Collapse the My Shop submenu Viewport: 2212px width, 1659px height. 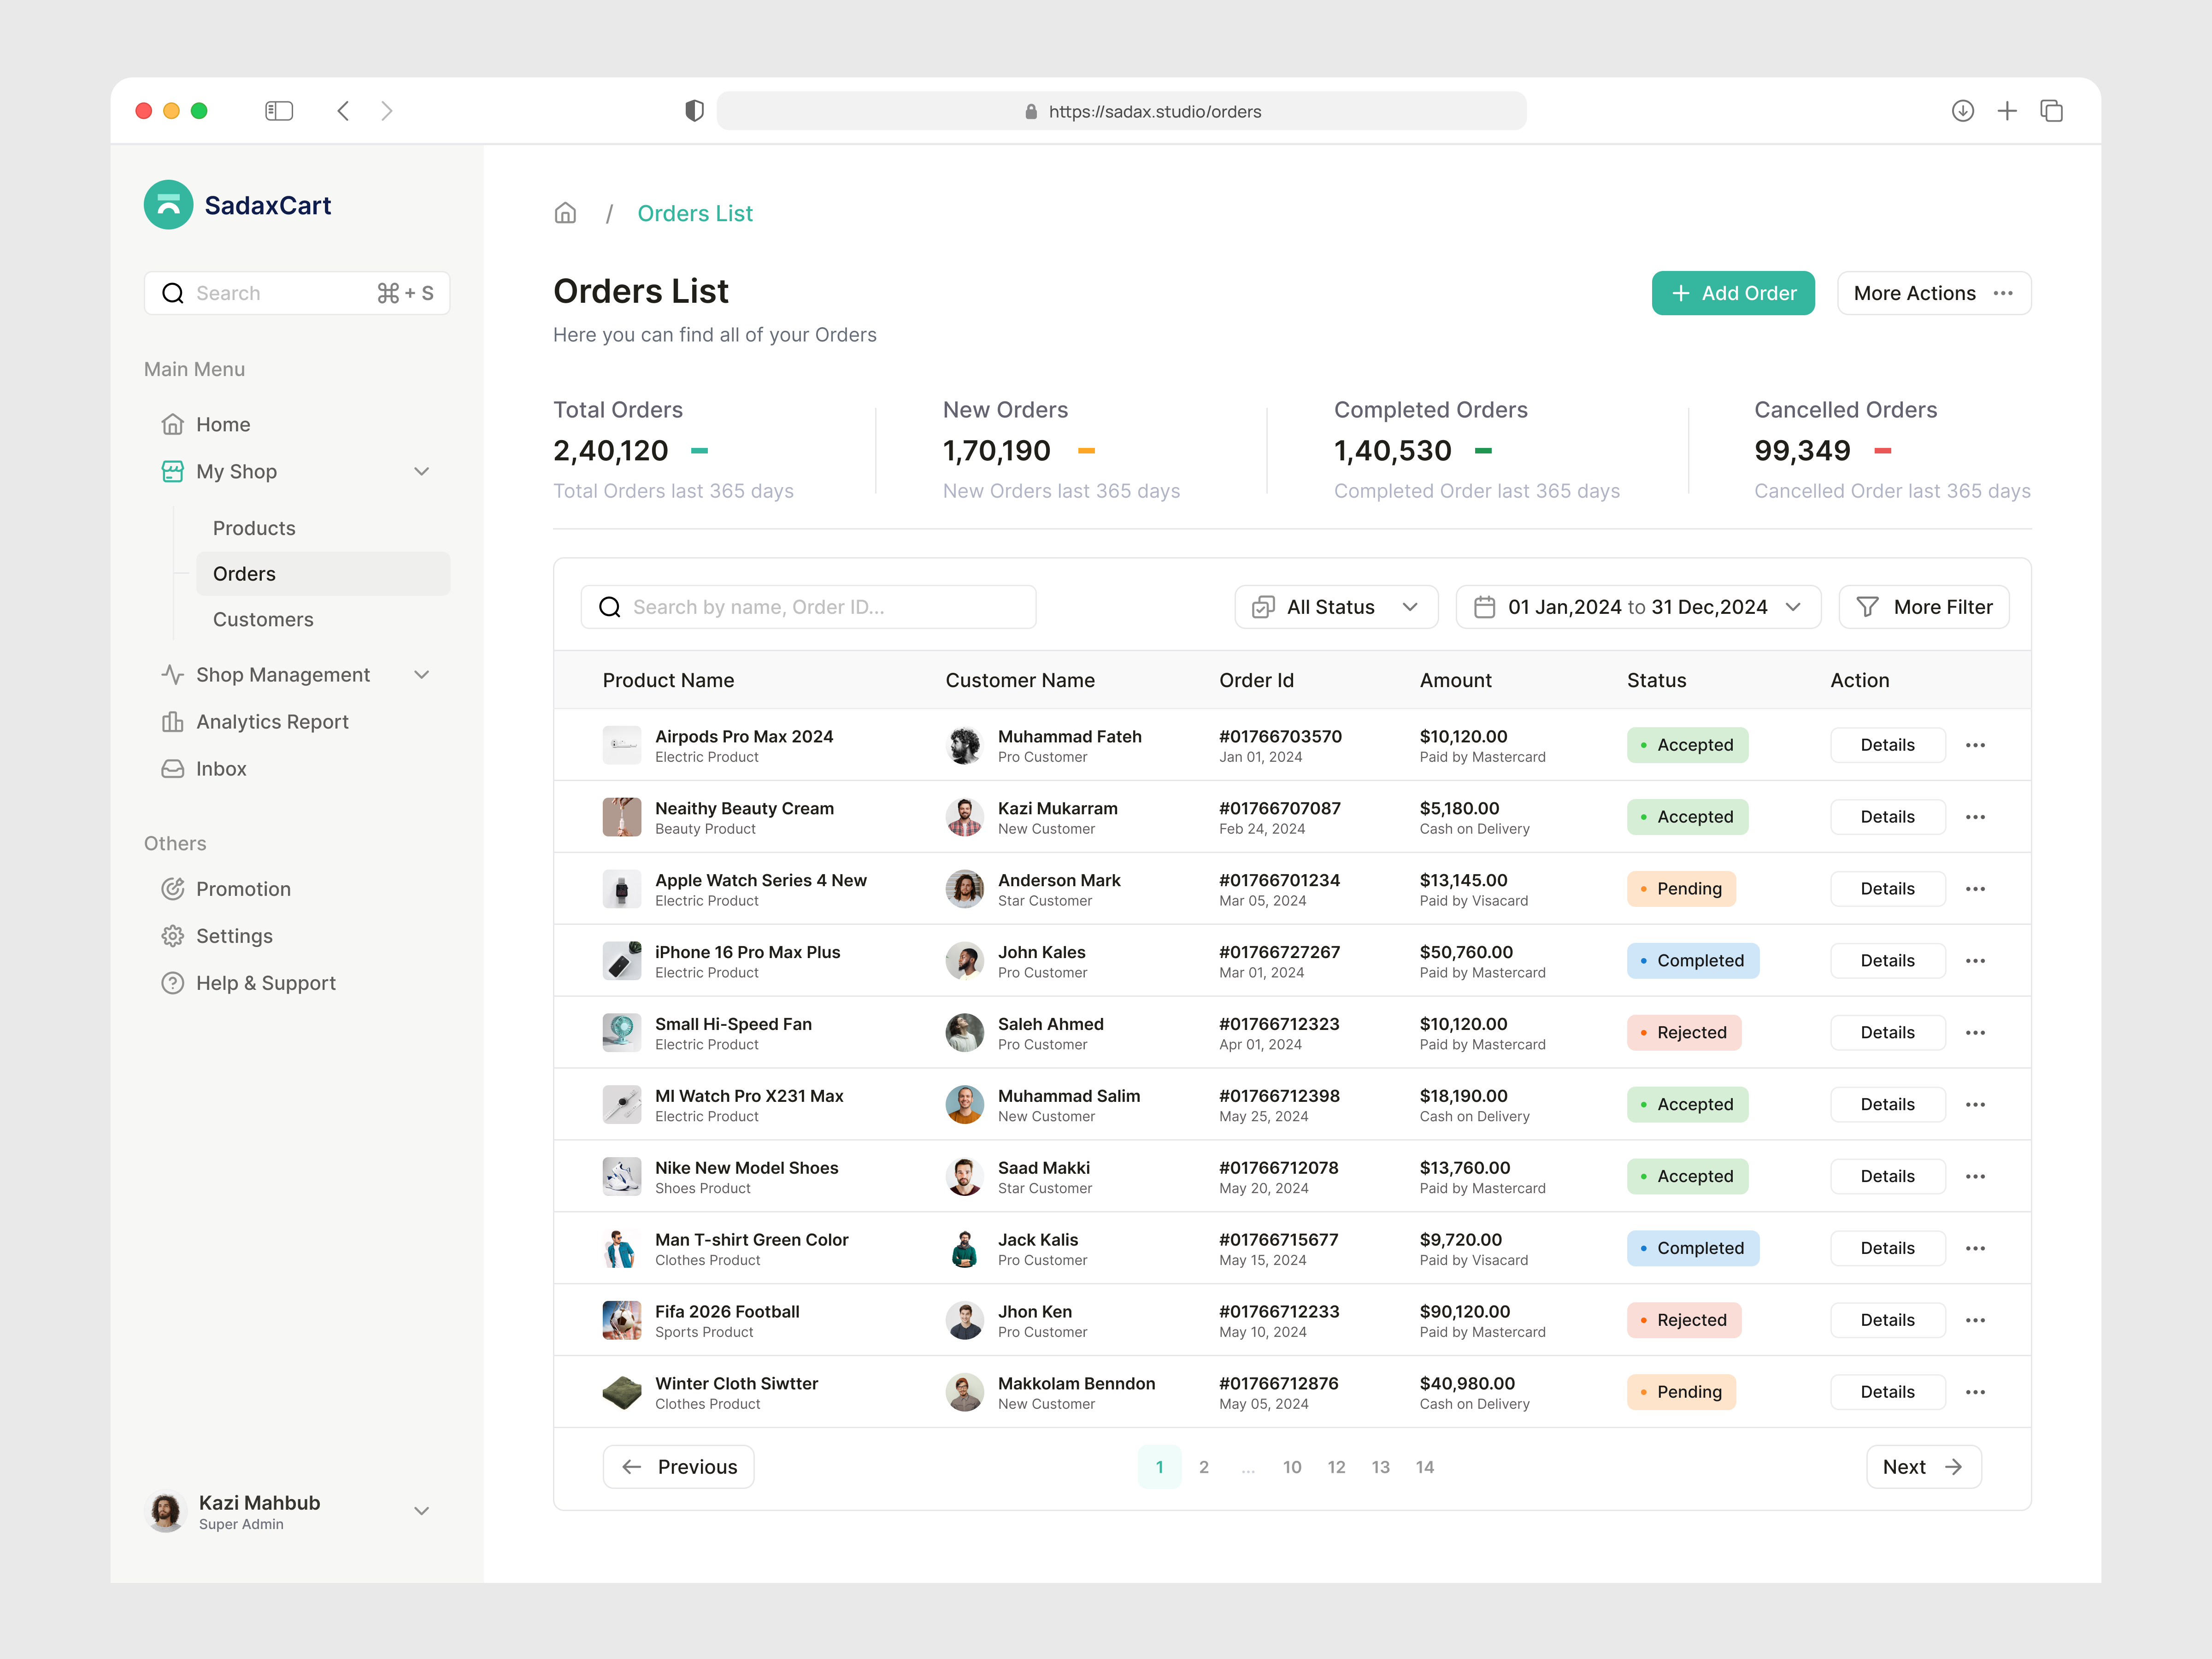pos(422,471)
